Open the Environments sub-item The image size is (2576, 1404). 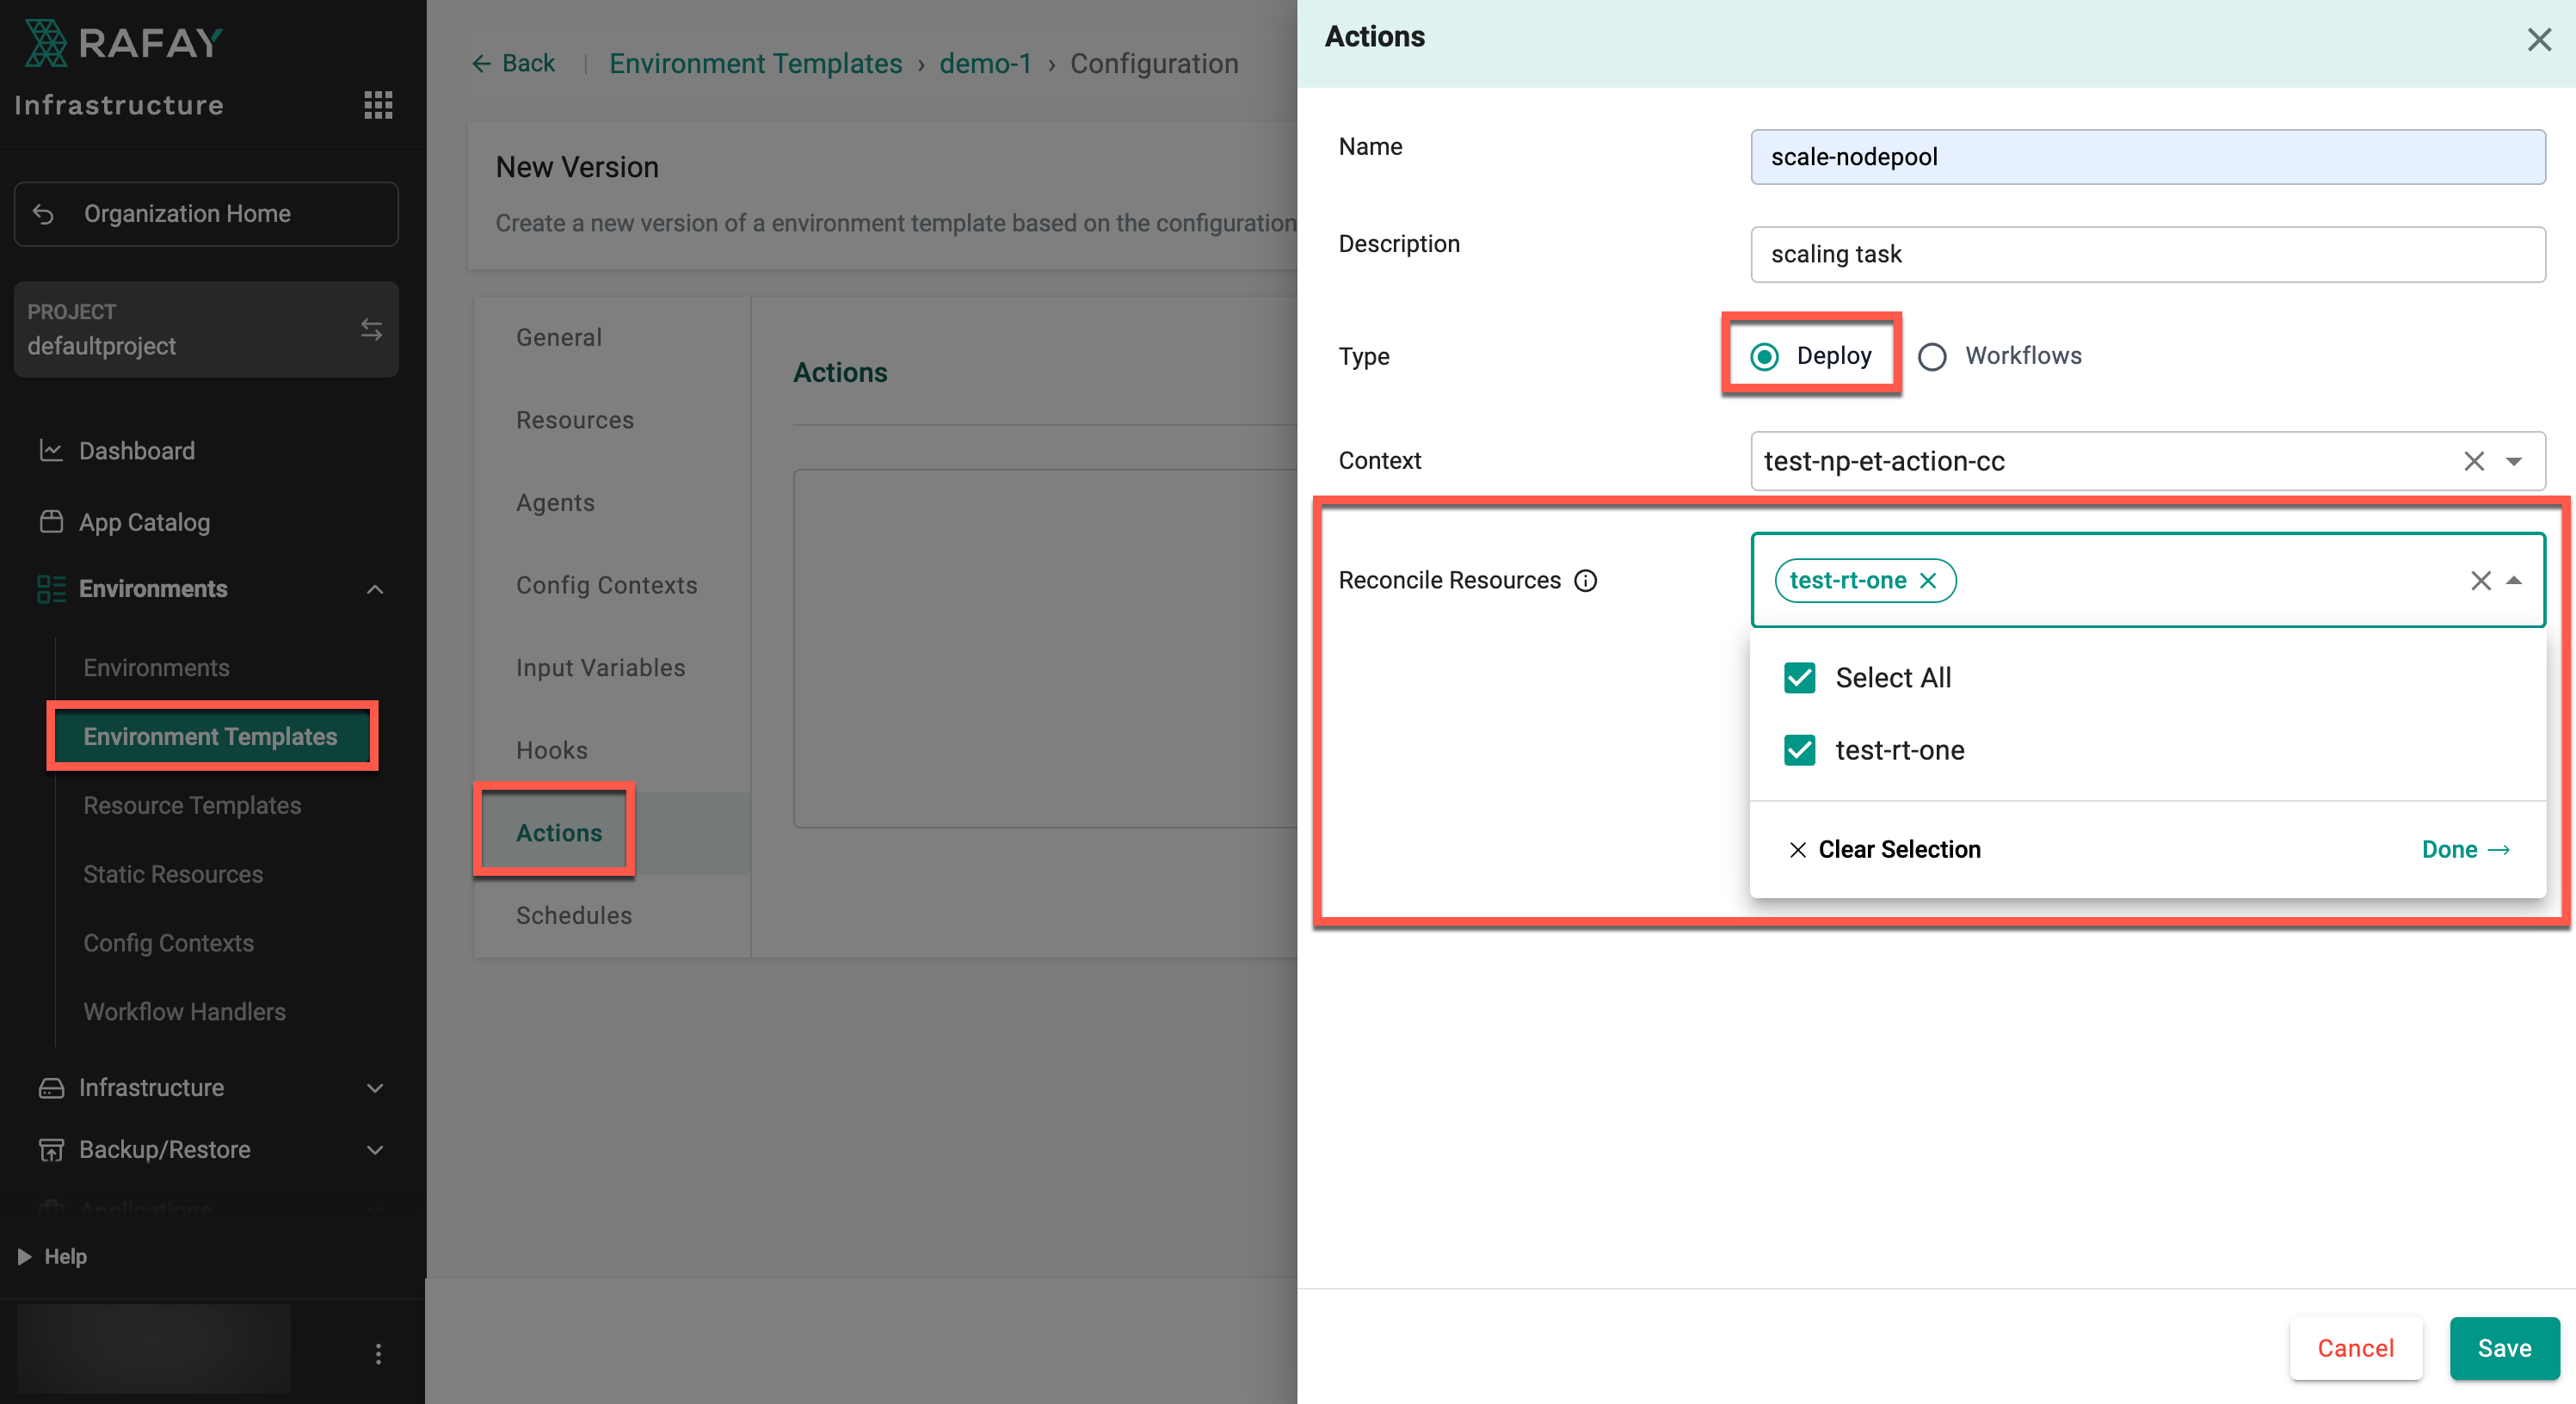click(x=156, y=668)
